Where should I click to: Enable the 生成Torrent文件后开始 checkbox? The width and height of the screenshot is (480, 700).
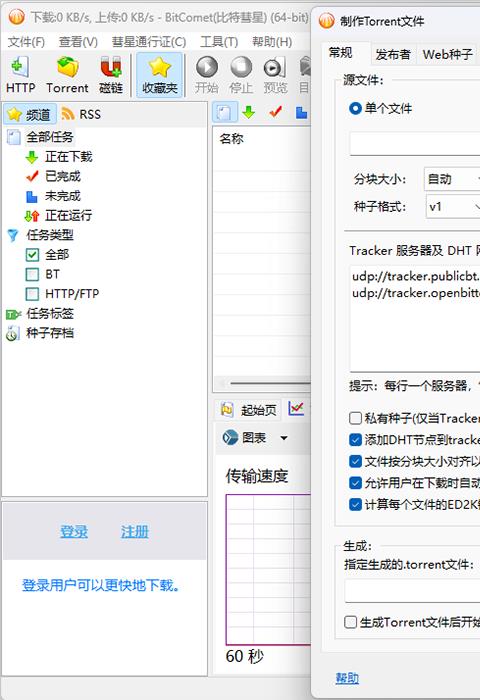pyautogui.click(x=351, y=622)
